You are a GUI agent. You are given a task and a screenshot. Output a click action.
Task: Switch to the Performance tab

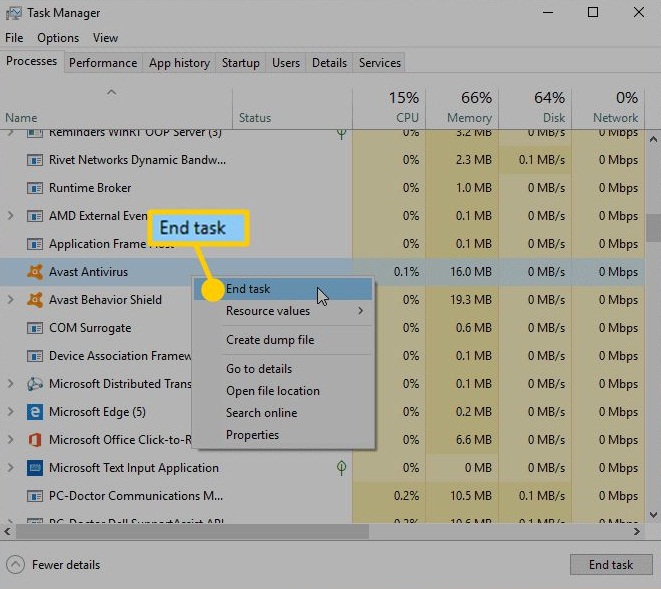tap(103, 63)
